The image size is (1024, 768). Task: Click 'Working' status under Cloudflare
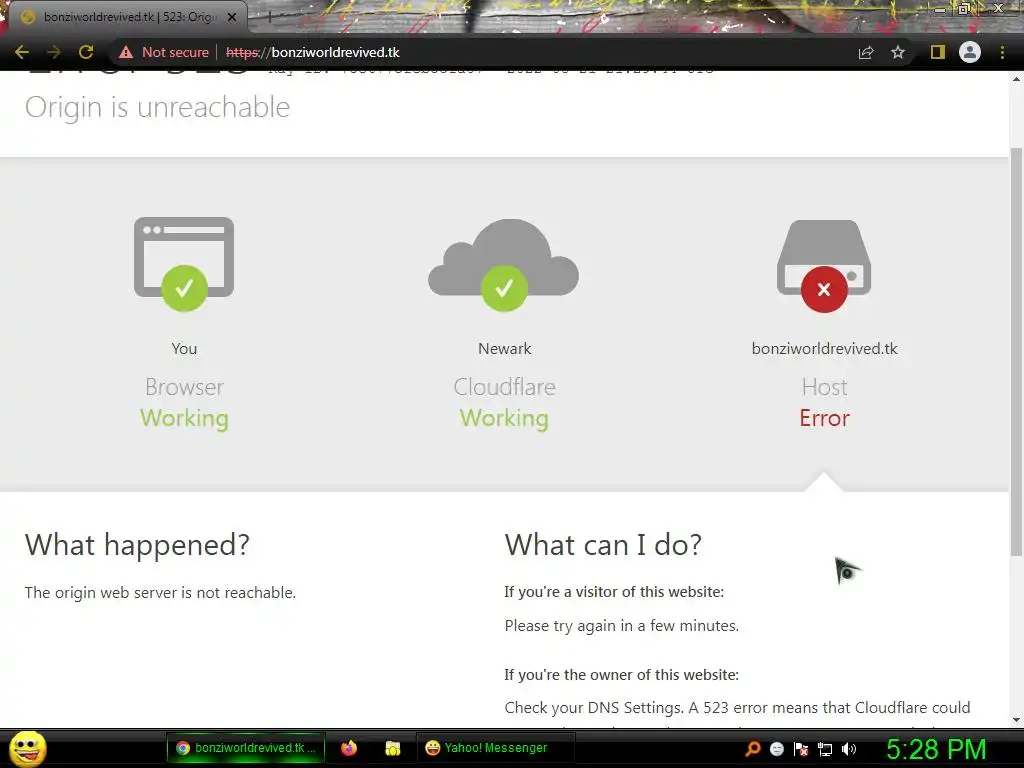point(504,419)
